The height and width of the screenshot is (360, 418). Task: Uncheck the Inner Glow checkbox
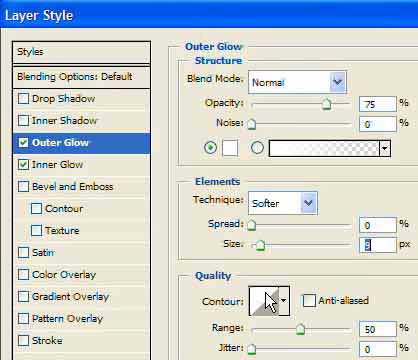tap(23, 164)
